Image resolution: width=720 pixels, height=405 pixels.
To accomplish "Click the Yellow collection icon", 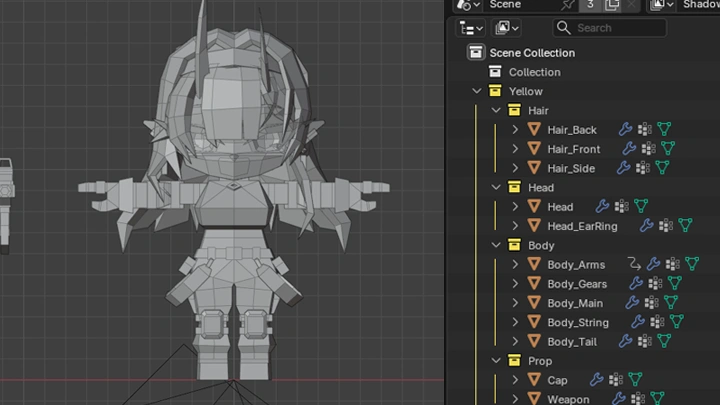I will 495,91.
